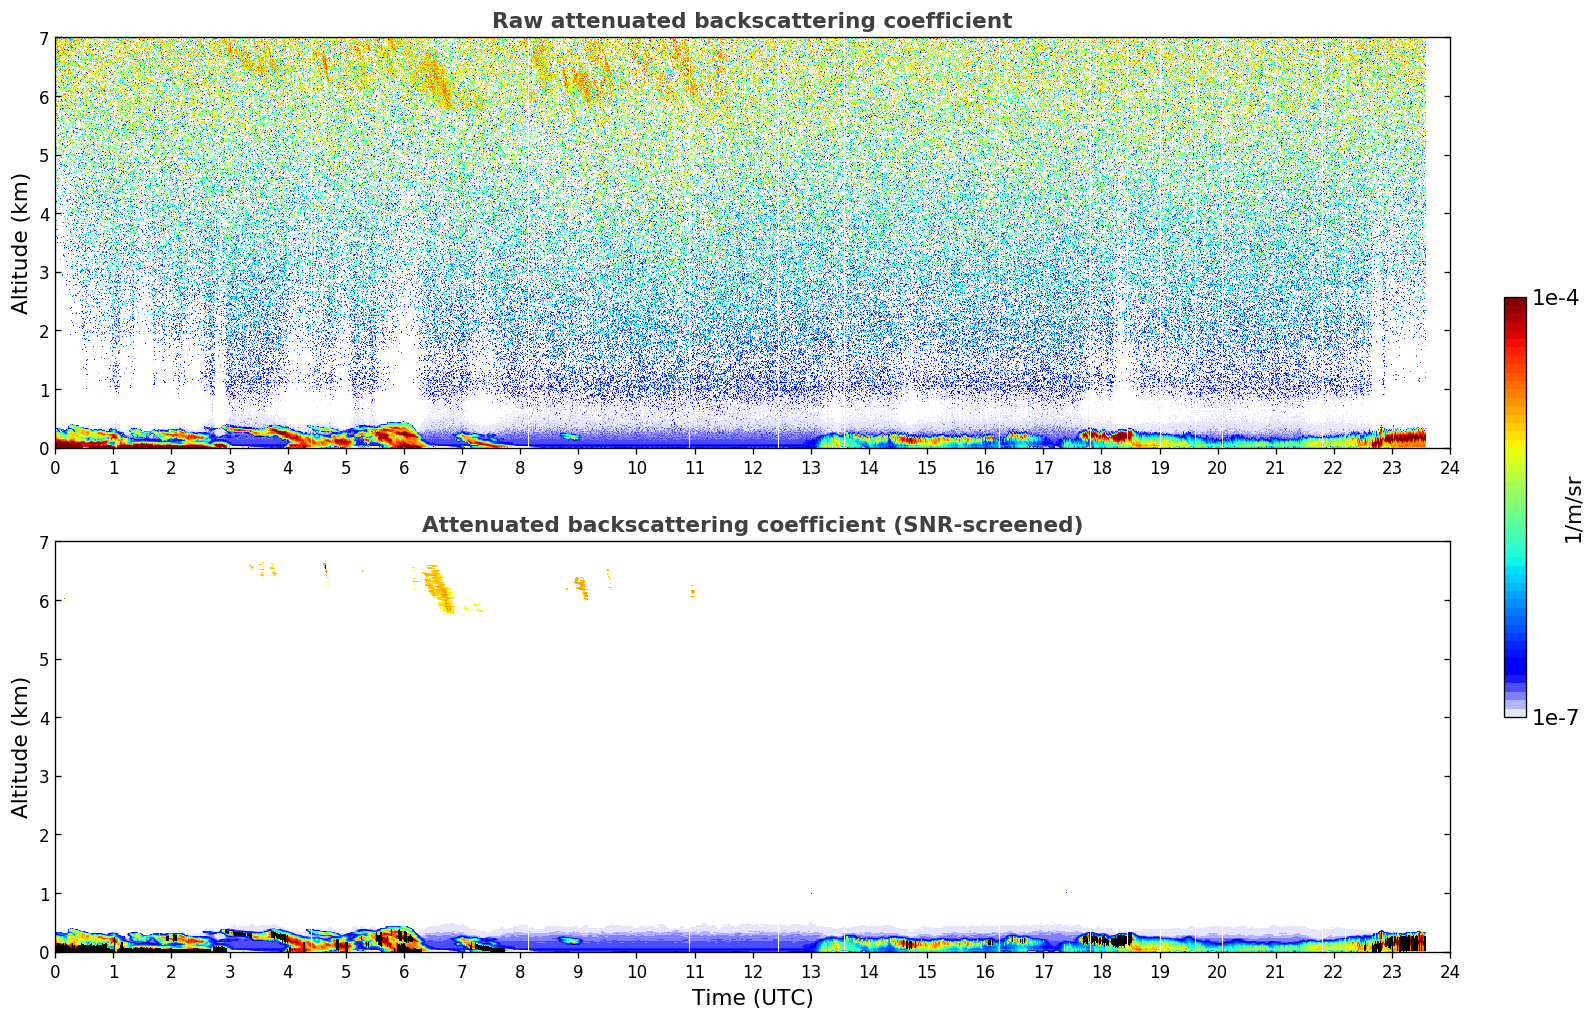1595x1020 pixels.
Task: Click the colorbar's "1e-7" minimum label
Action: tap(1555, 717)
